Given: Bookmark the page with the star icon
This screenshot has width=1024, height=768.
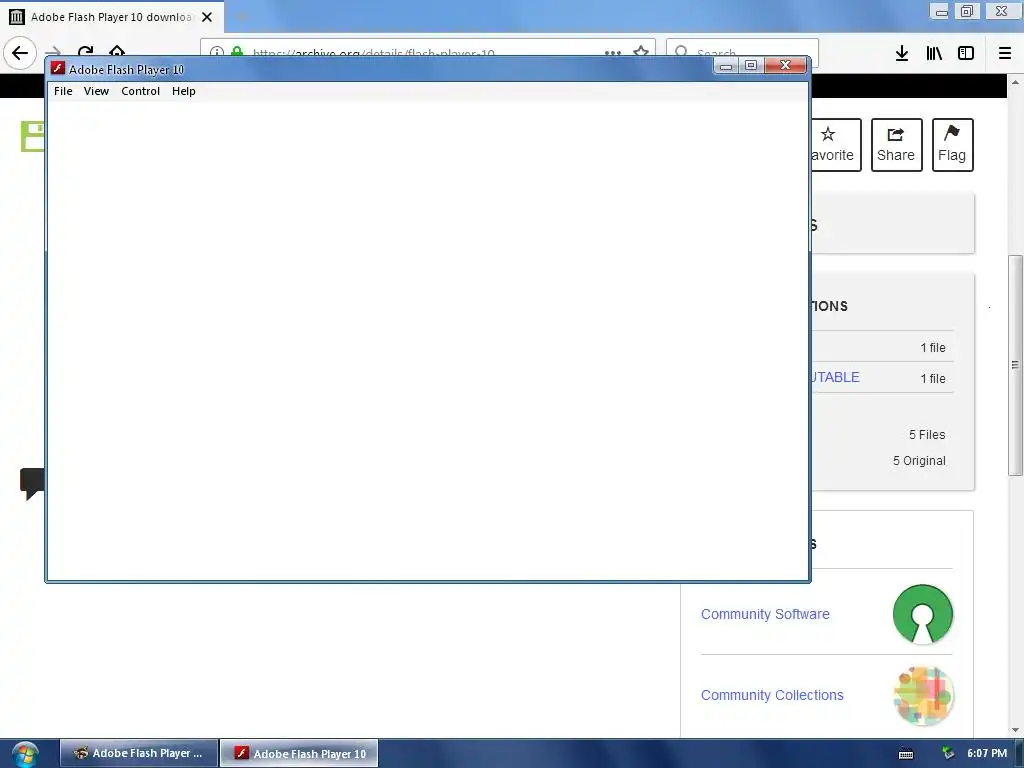Looking at the screenshot, I should coord(641,52).
